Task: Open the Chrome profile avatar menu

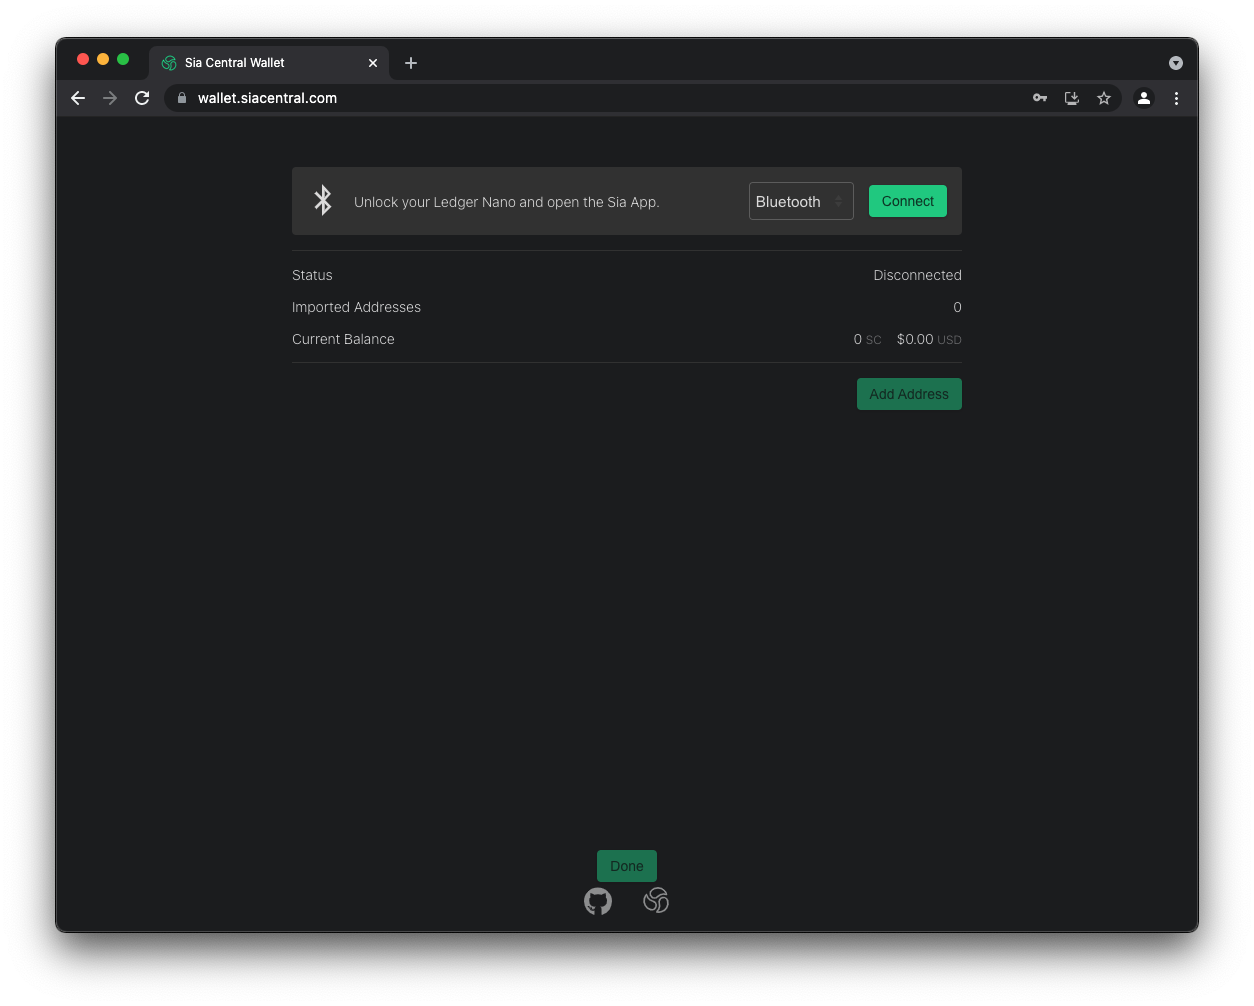Action: 1144,98
